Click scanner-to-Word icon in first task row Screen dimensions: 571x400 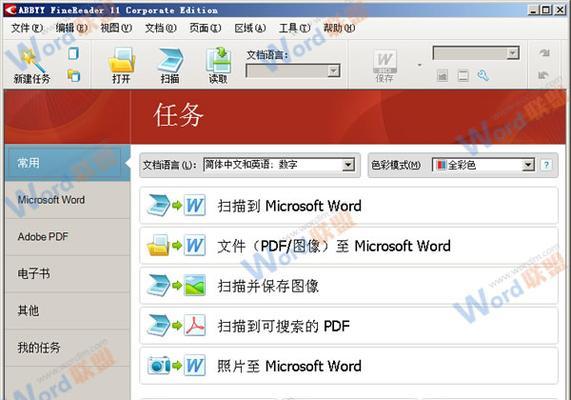(176, 205)
